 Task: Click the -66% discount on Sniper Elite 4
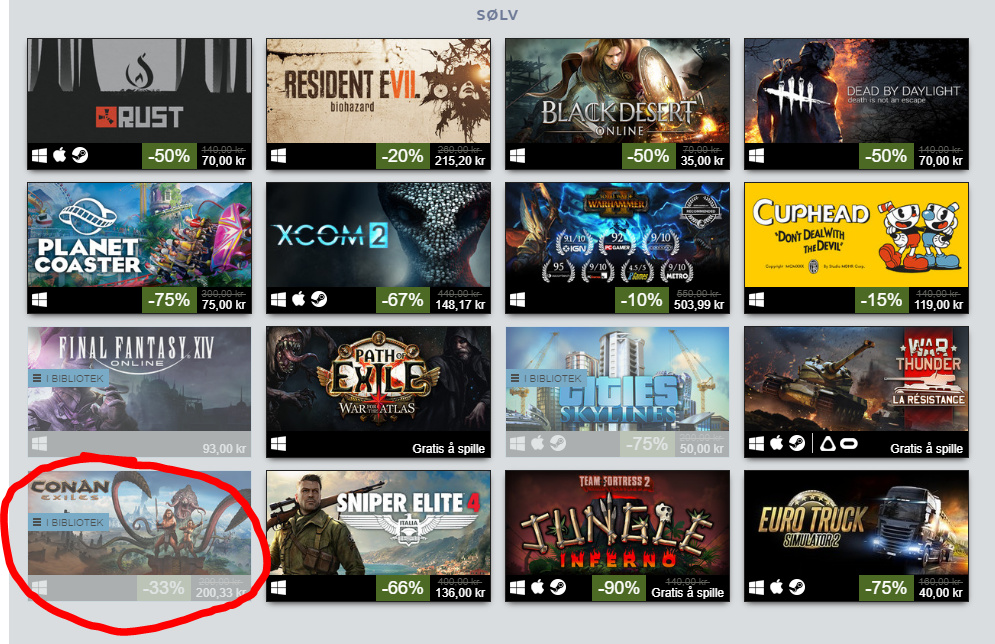402,588
